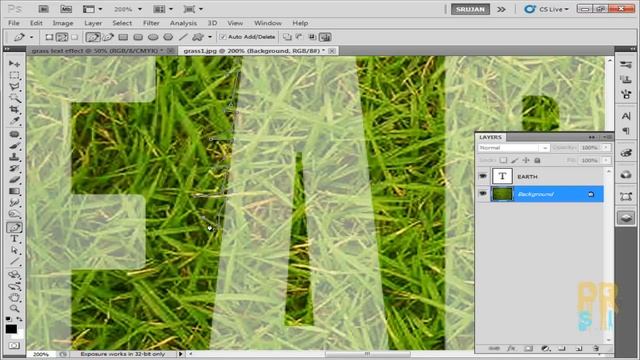Select the Gradient tool
640x360 pixels.
[14, 191]
